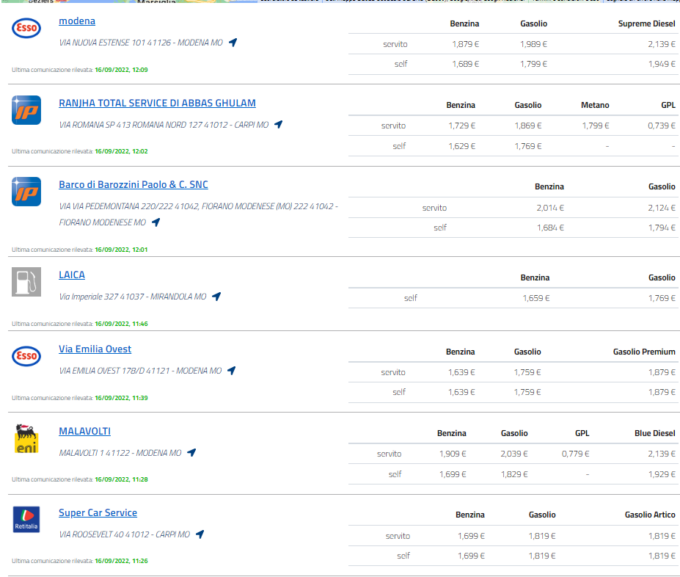Click address Via Imperiale 327 41037 MIRANDOLA

click(x=133, y=297)
